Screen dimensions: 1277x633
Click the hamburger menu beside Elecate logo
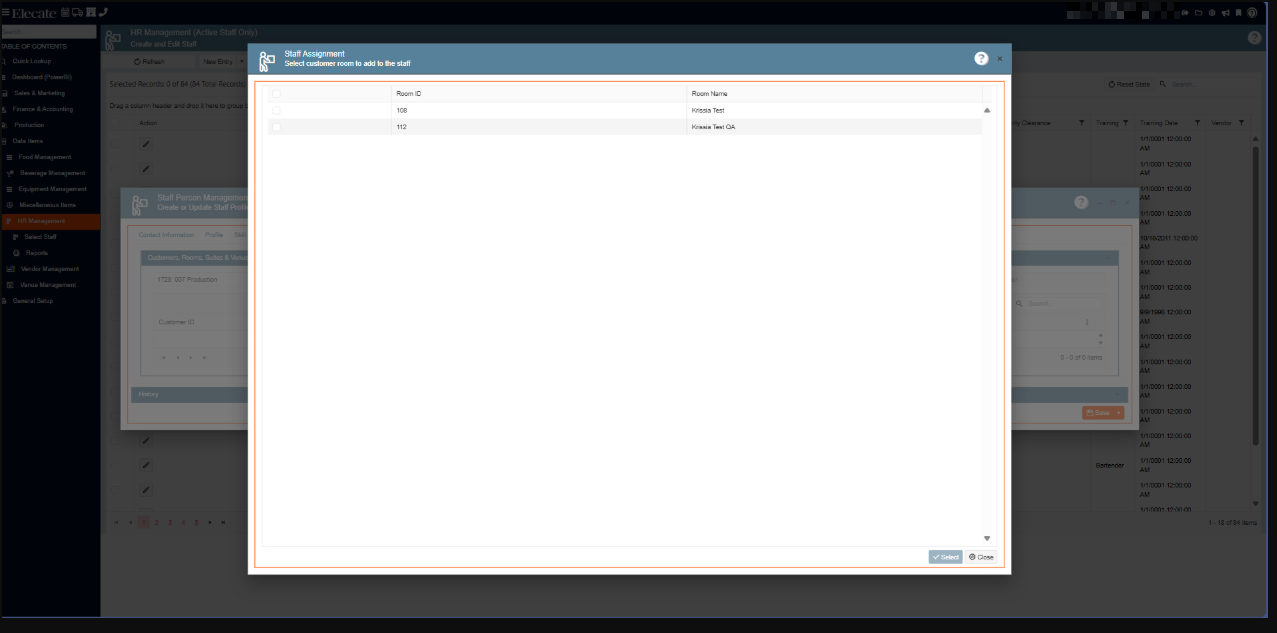5,12
